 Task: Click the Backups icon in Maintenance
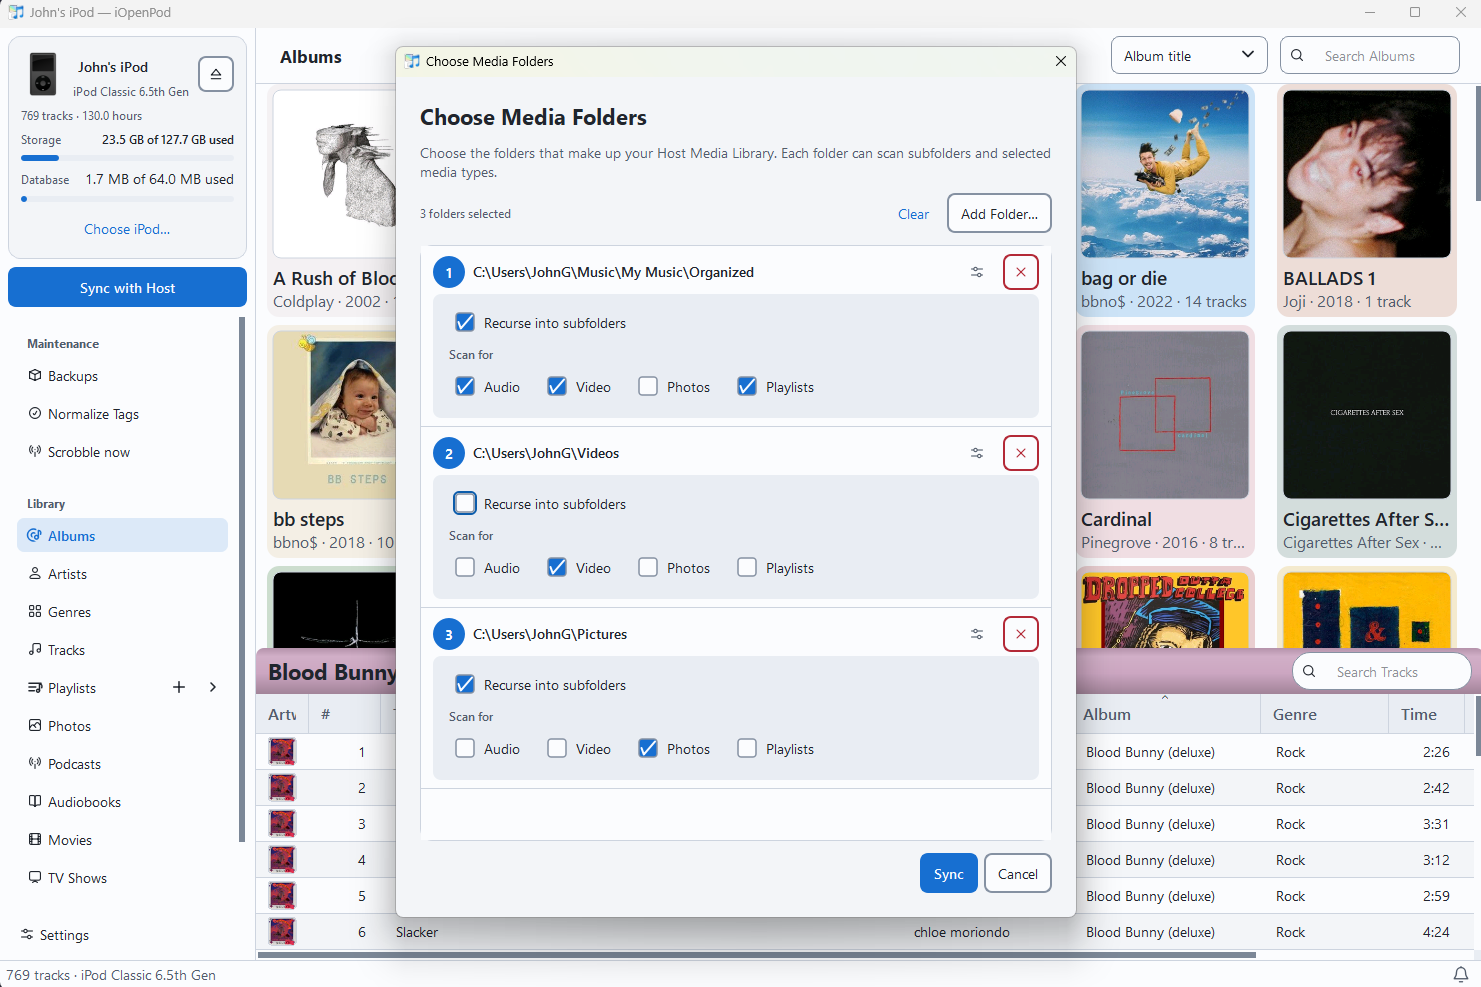pyautogui.click(x=35, y=376)
